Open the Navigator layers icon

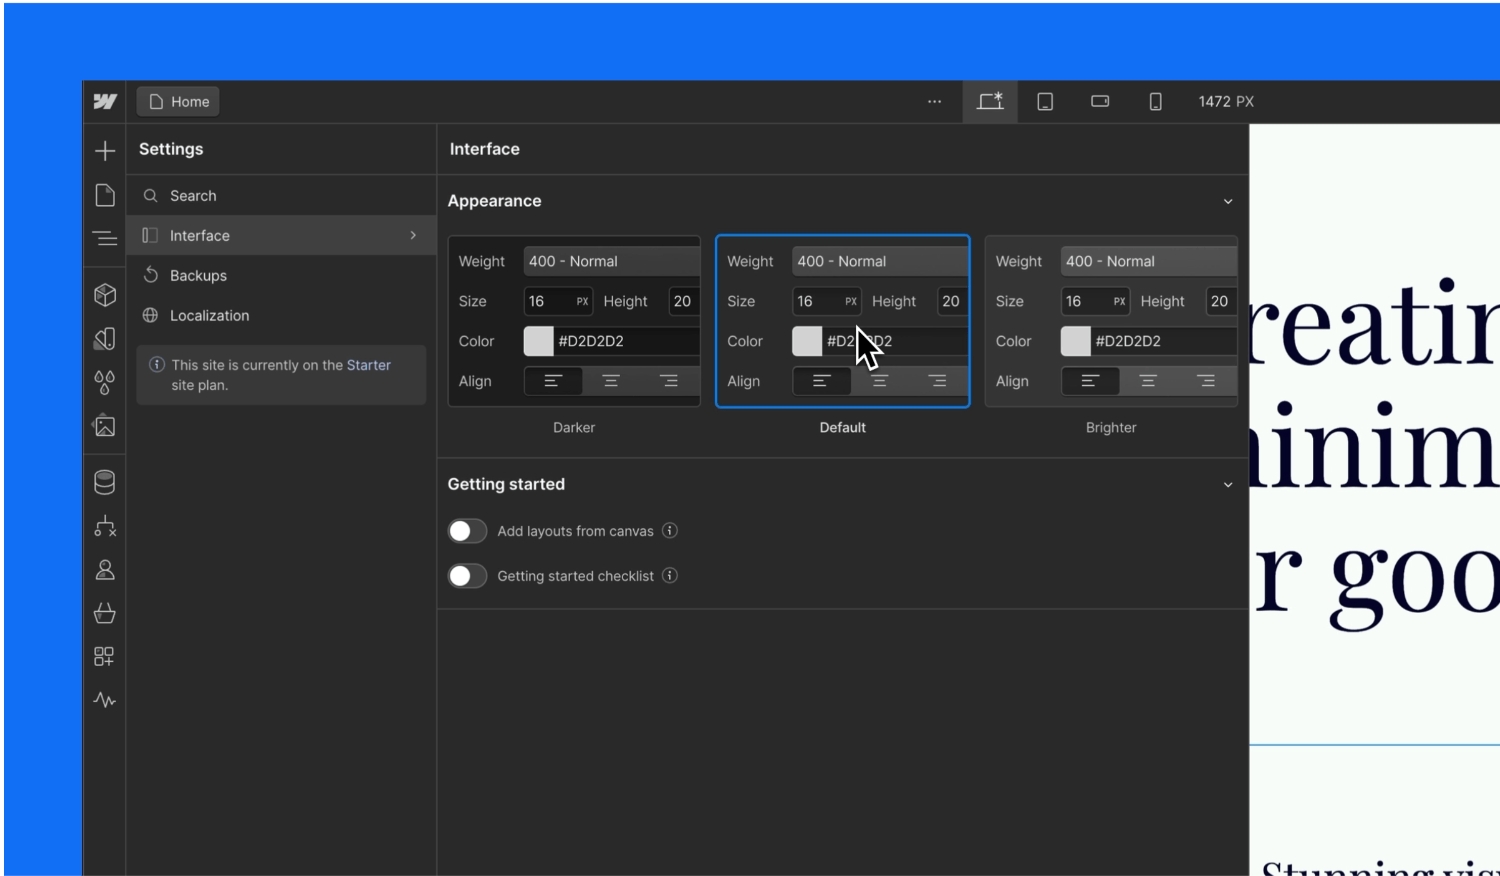(105, 238)
